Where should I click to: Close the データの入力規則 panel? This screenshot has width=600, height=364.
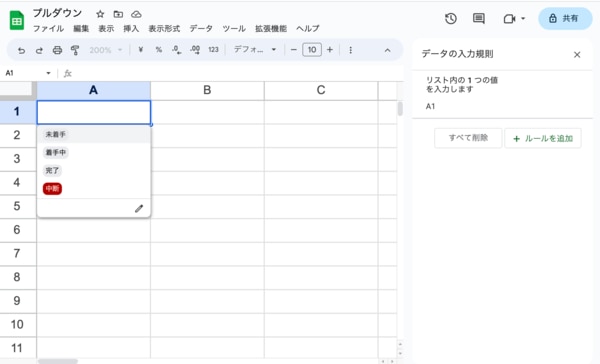click(577, 55)
